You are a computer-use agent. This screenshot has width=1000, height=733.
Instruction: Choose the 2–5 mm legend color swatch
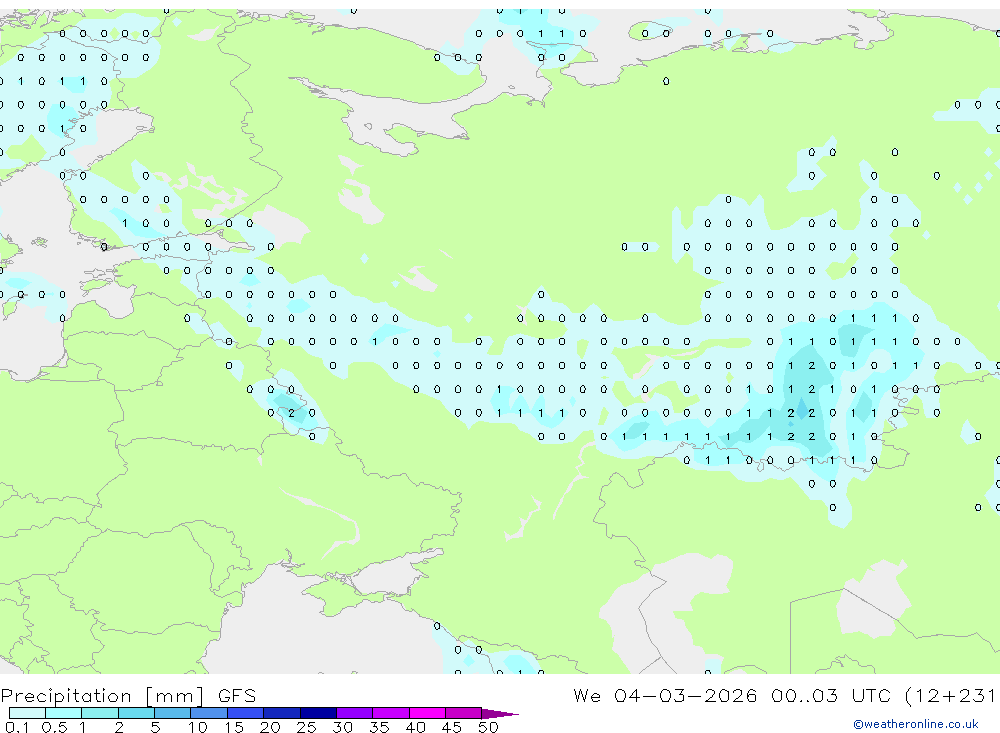pos(136,713)
